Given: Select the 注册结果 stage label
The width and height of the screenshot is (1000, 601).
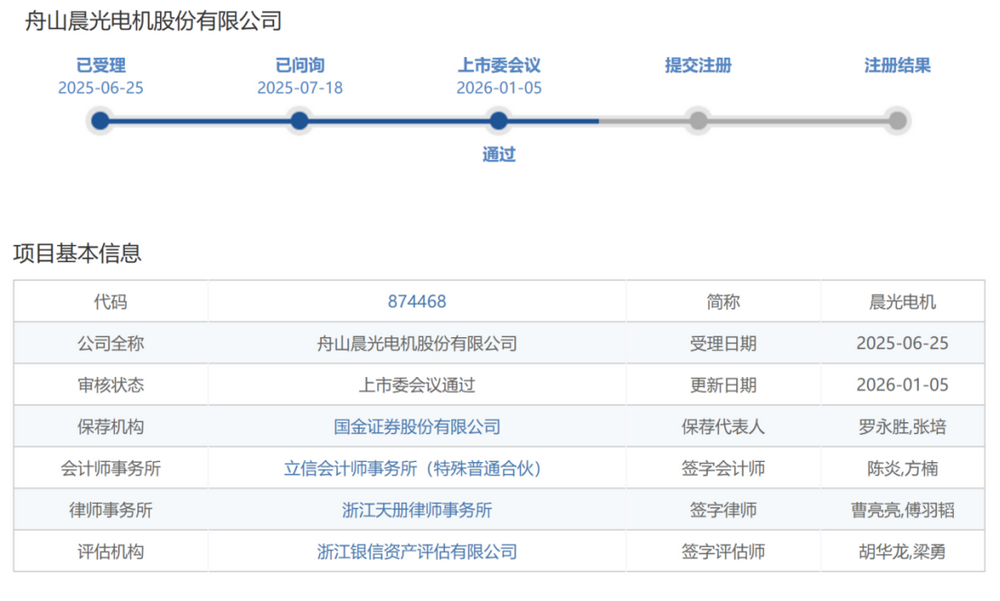Looking at the screenshot, I should click(x=895, y=64).
